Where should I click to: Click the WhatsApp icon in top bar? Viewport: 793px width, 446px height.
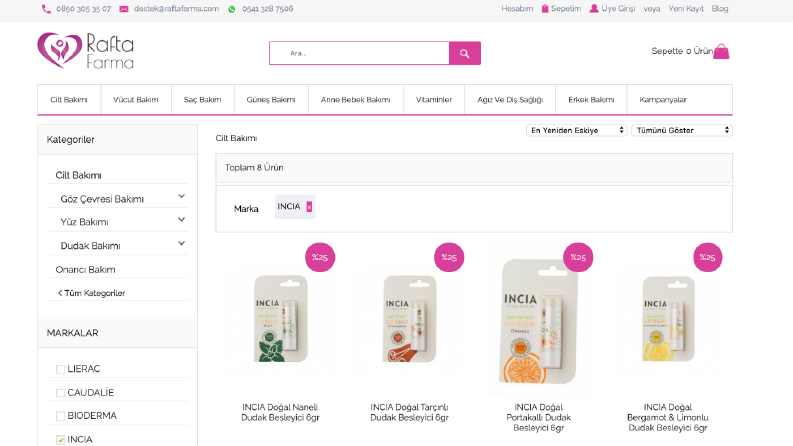(232, 9)
